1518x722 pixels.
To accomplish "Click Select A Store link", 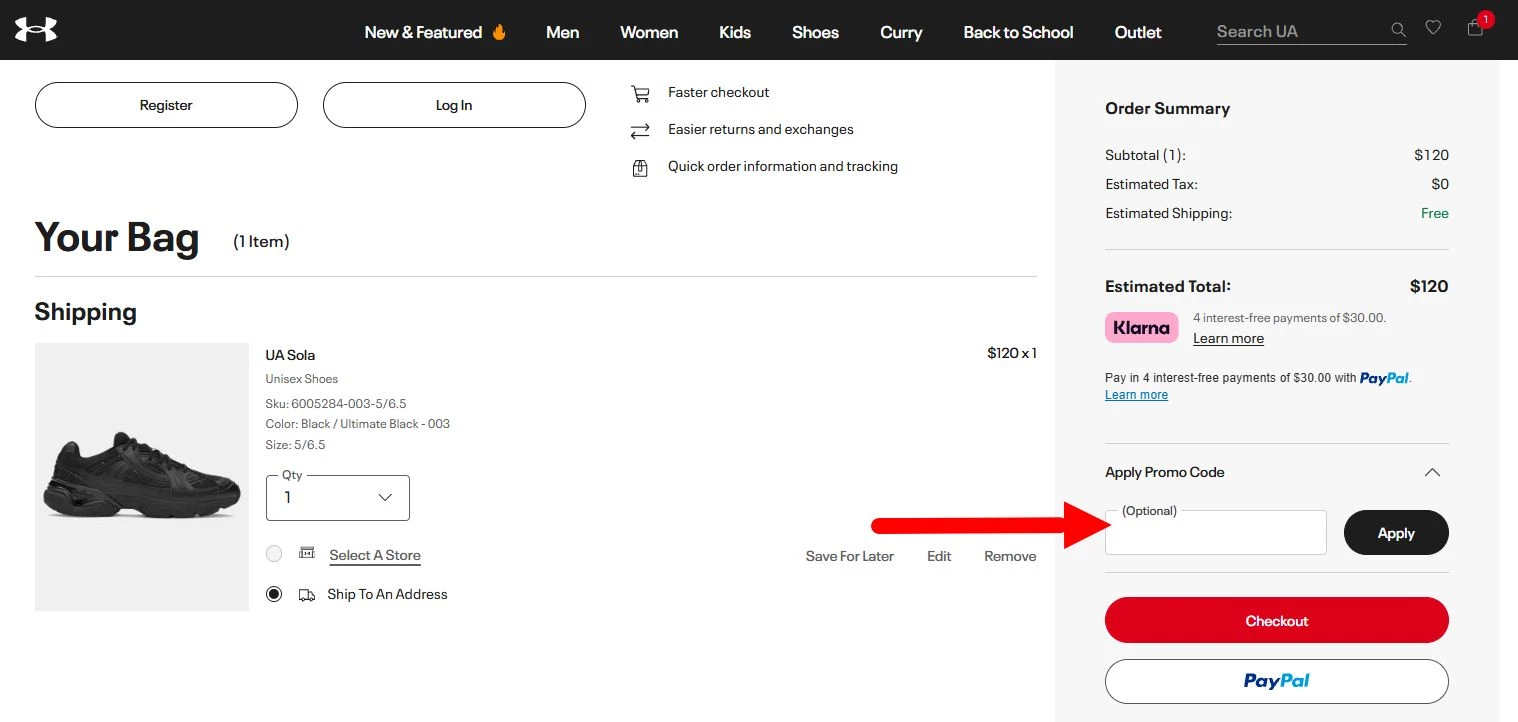I will (375, 555).
